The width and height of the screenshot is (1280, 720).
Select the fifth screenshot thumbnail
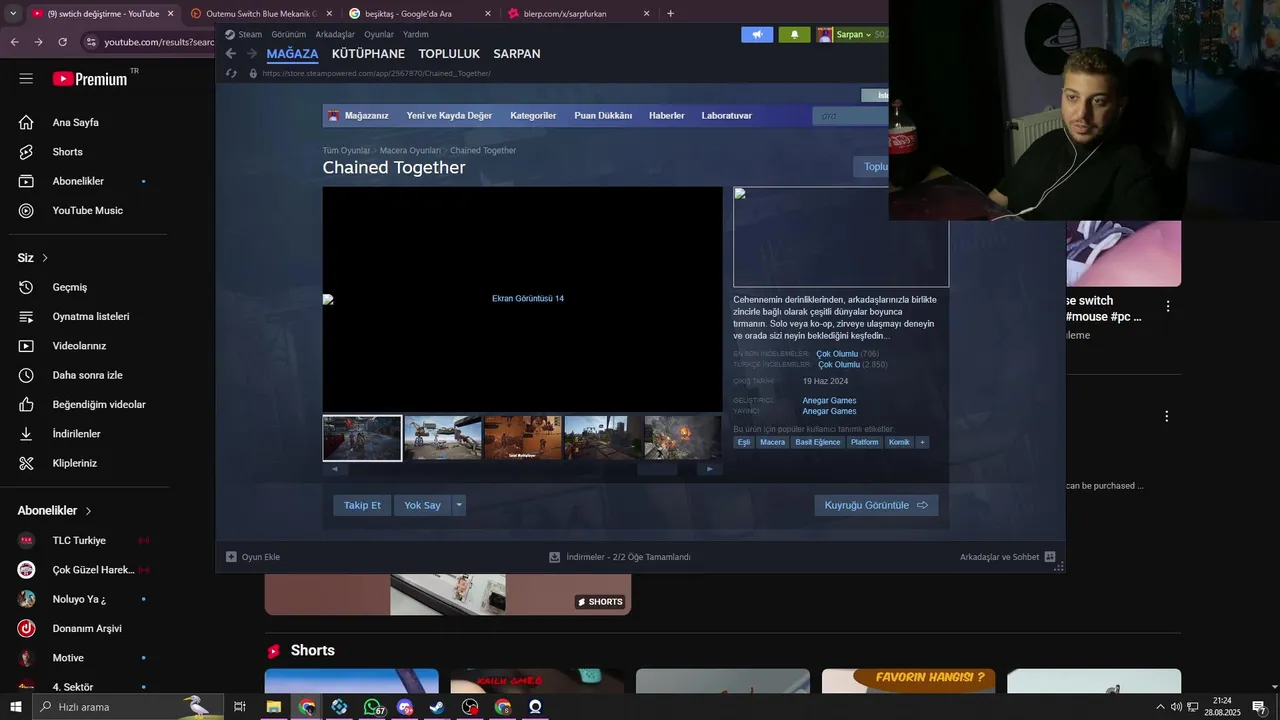683,438
